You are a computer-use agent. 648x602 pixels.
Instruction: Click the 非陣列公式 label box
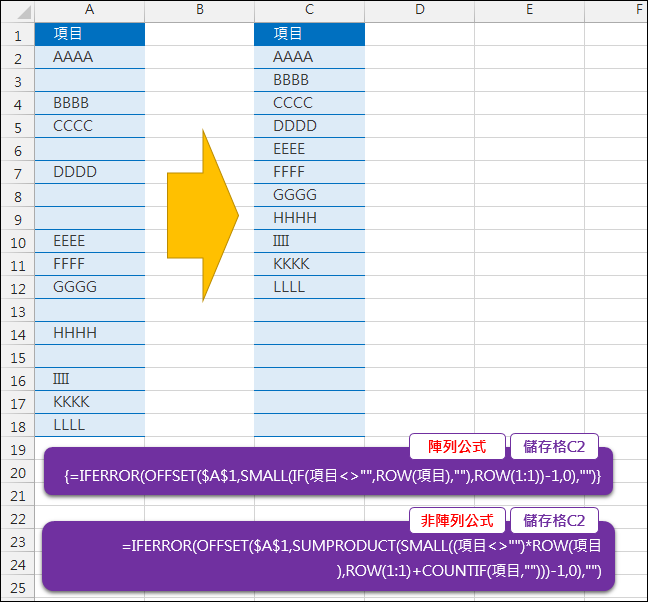(457, 520)
